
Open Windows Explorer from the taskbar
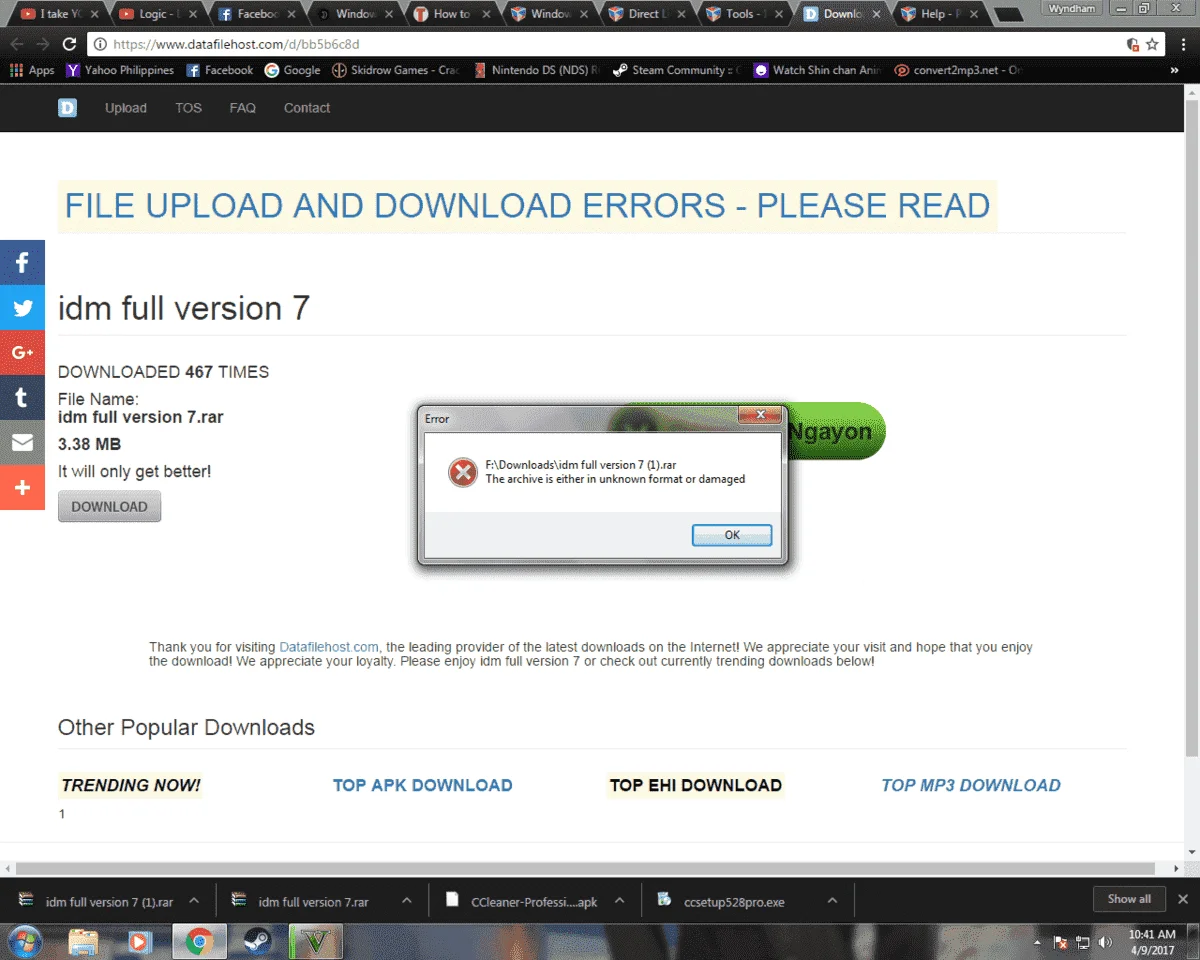coord(84,941)
